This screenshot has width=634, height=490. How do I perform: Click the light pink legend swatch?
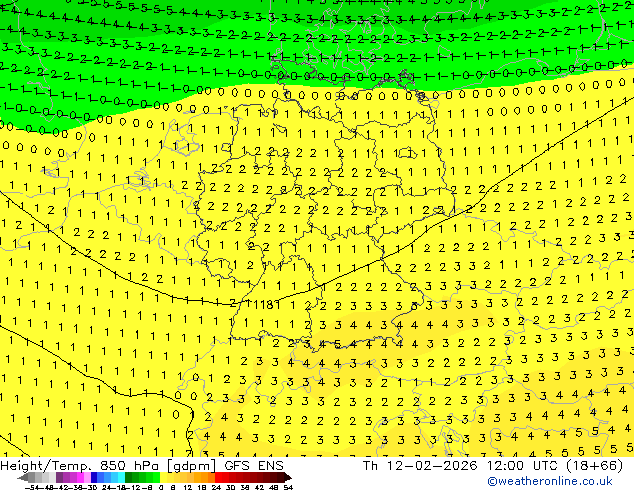click(x=87, y=478)
